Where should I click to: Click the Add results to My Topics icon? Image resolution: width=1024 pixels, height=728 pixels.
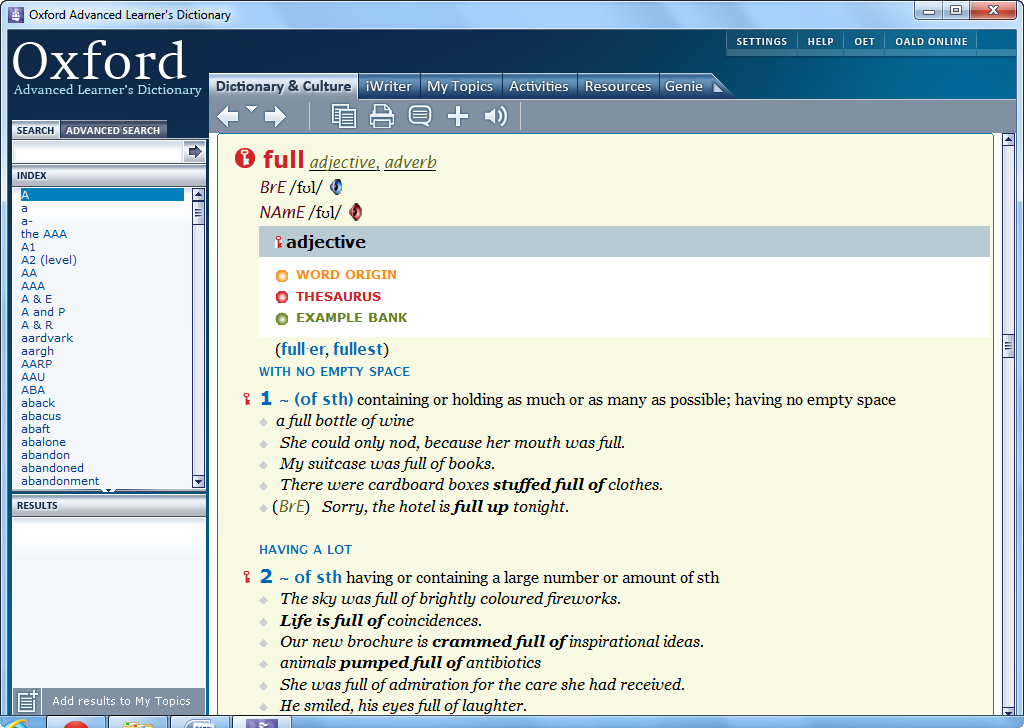point(27,701)
